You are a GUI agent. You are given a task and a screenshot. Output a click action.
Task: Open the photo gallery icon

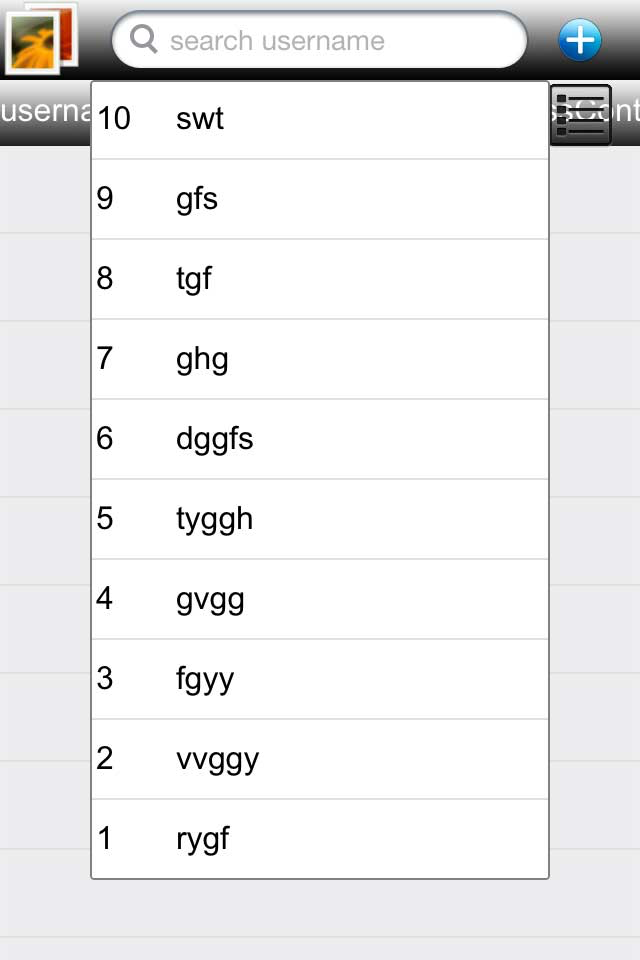tap(42, 39)
